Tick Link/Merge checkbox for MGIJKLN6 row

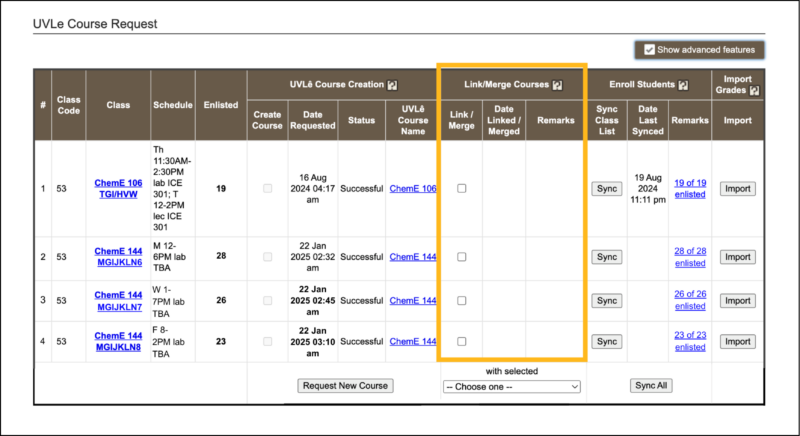461,257
